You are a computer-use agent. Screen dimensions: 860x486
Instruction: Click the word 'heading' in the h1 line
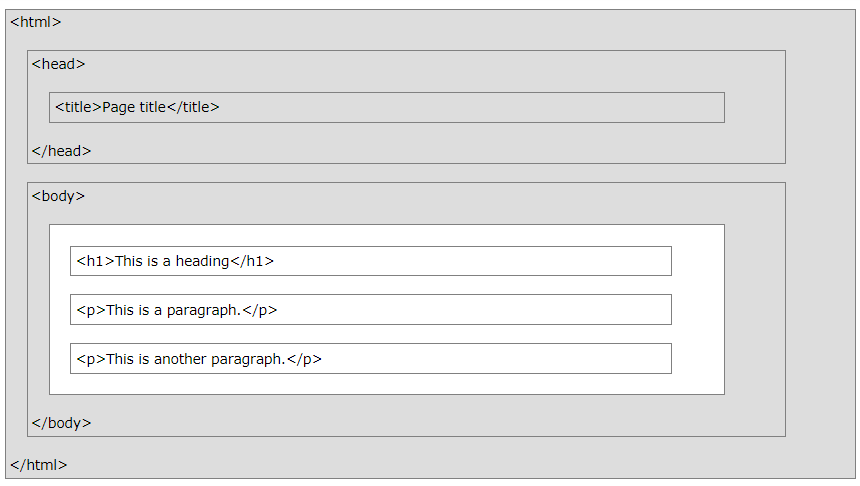(202, 261)
